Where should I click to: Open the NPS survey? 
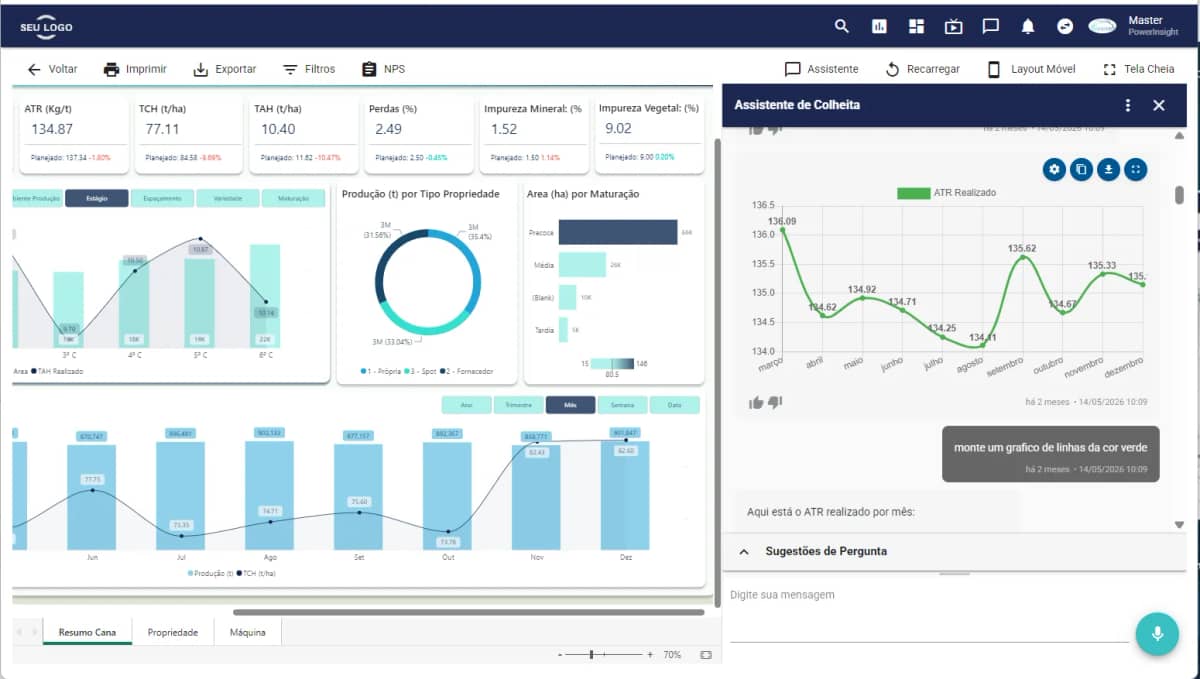(383, 69)
